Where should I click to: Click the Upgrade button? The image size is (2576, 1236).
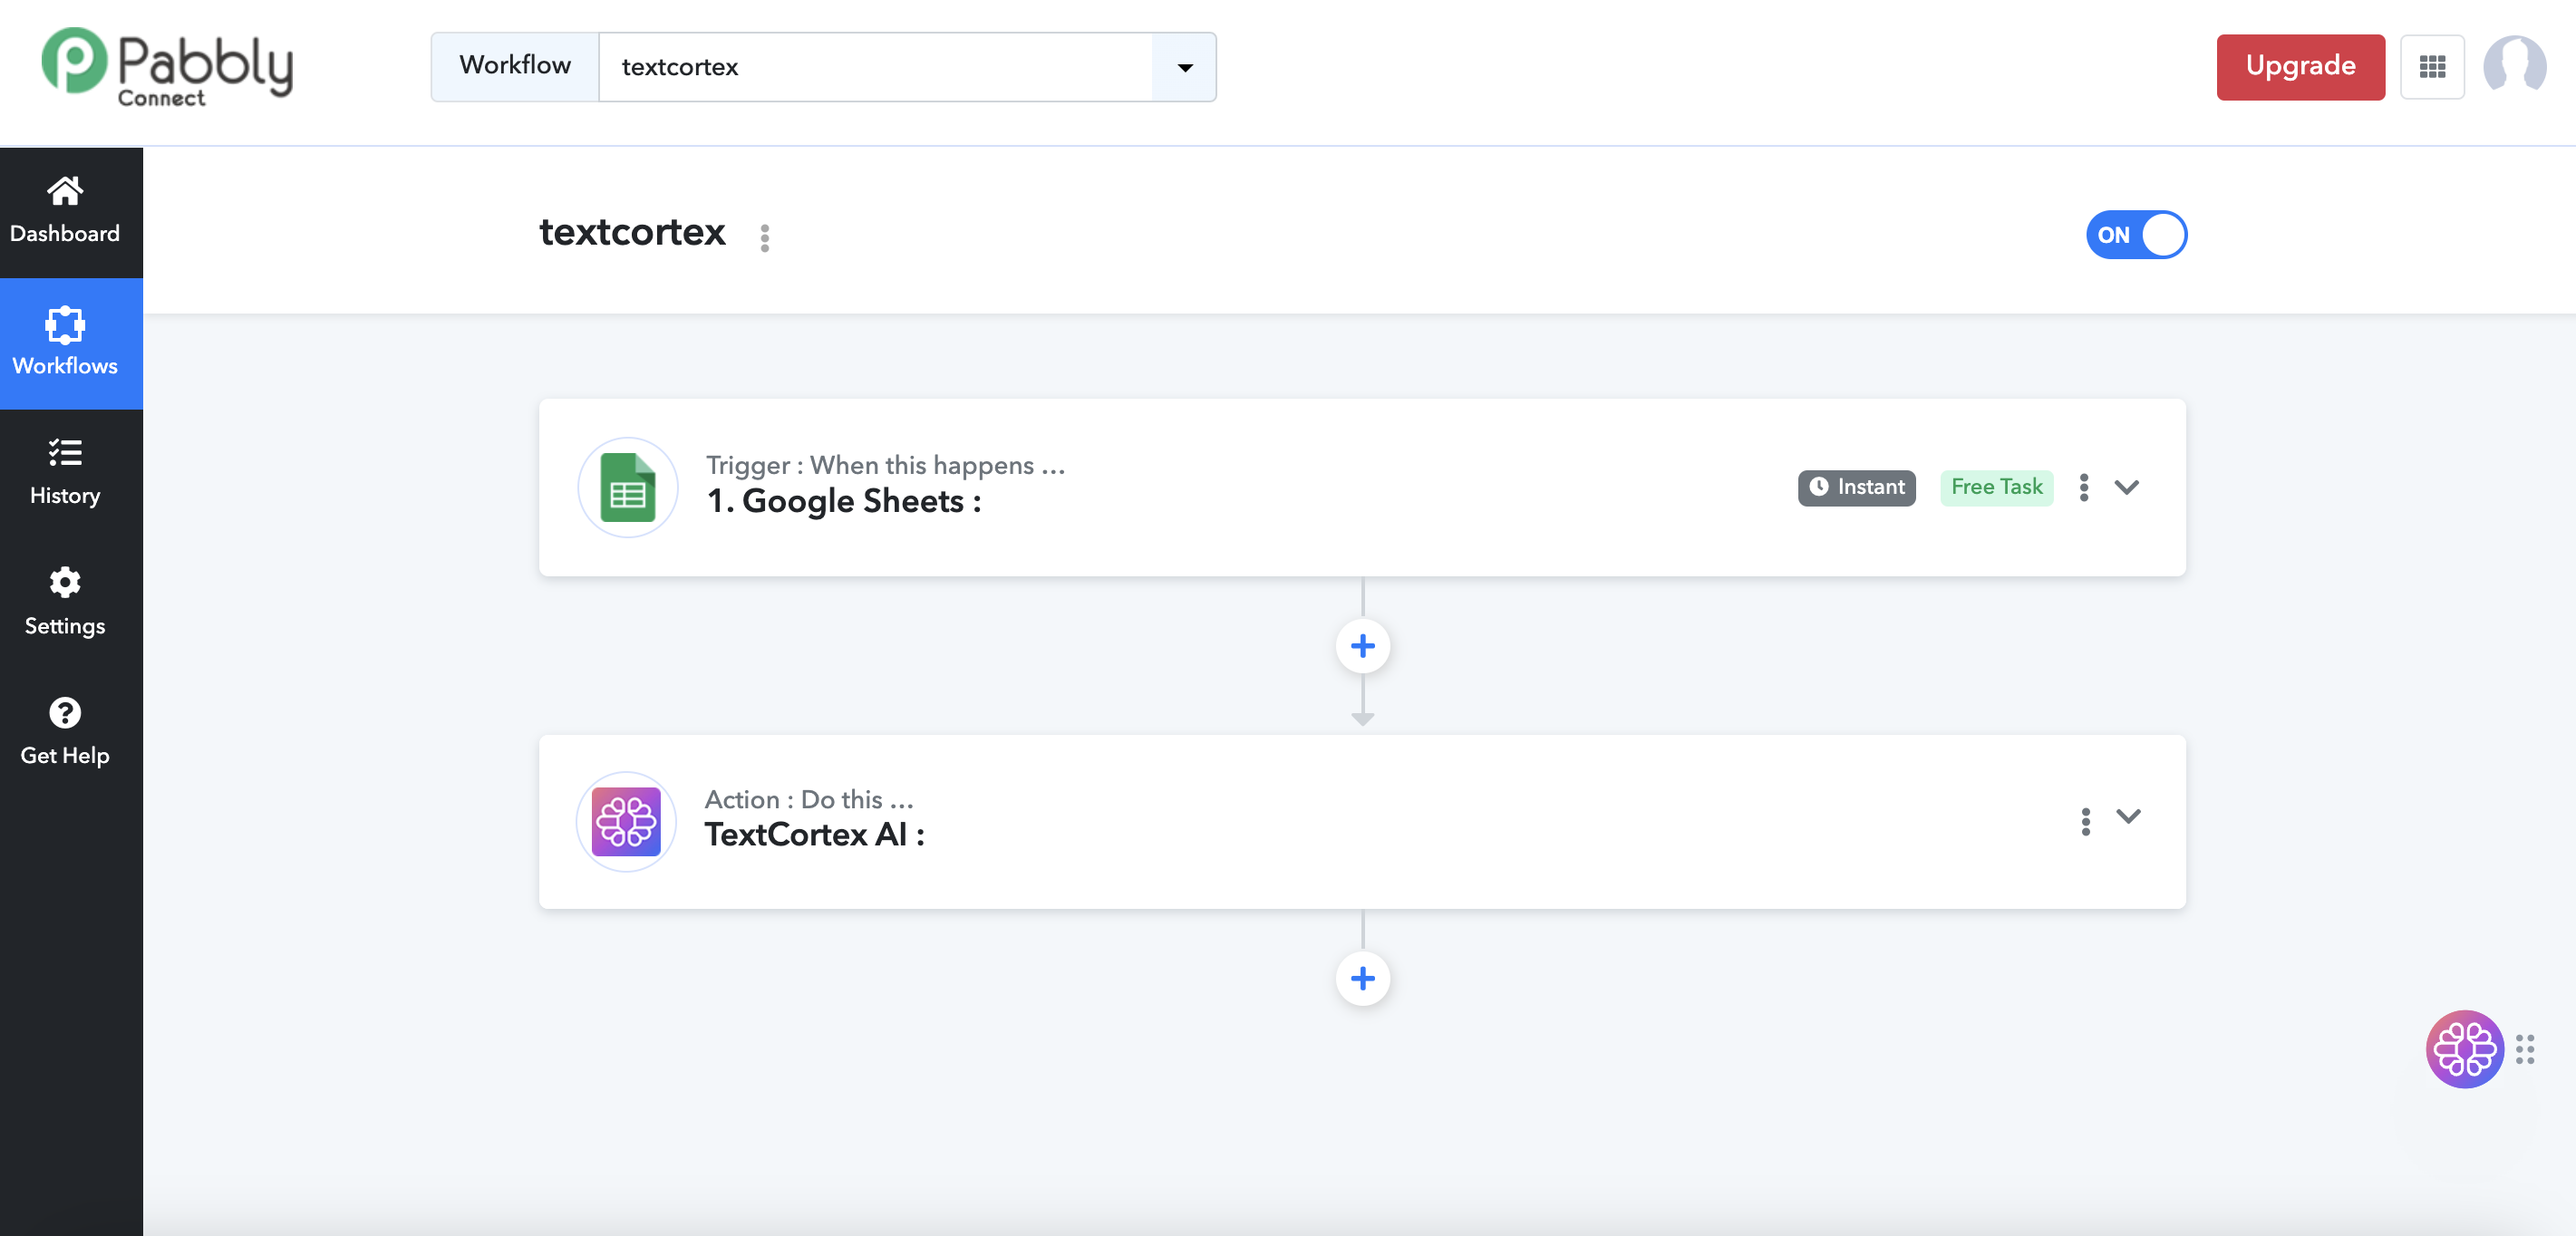(x=2300, y=67)
